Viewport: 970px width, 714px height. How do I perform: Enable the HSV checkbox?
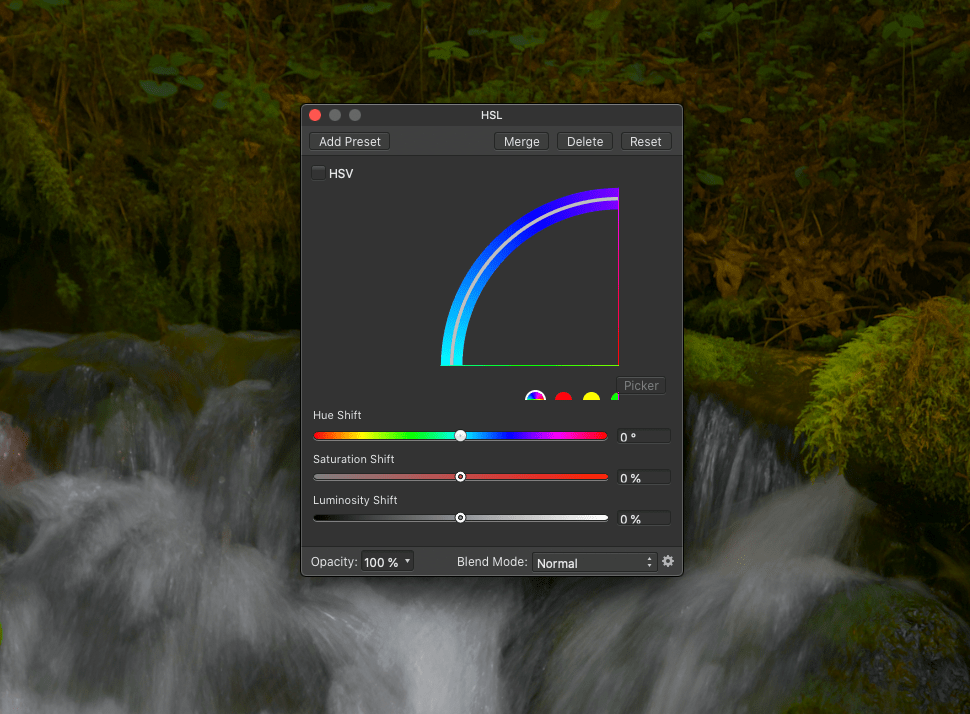point(318,173)
